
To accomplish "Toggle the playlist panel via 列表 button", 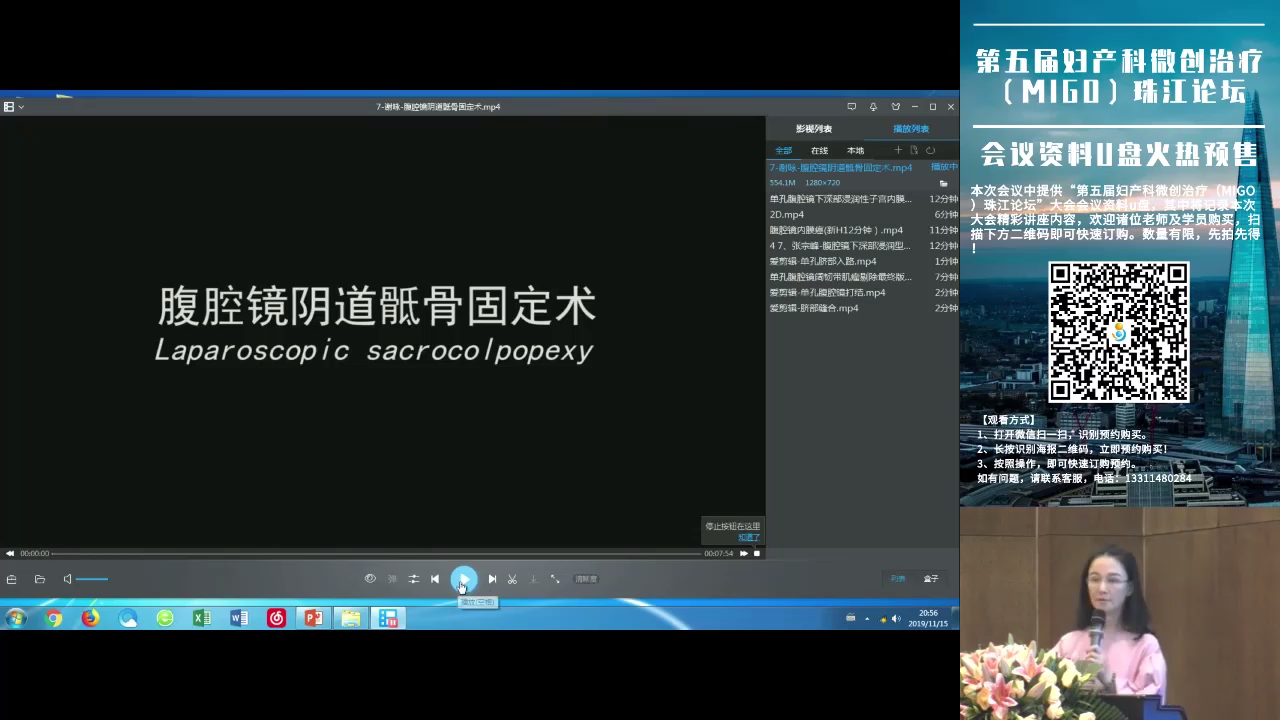I will click(x=898, y=579).
